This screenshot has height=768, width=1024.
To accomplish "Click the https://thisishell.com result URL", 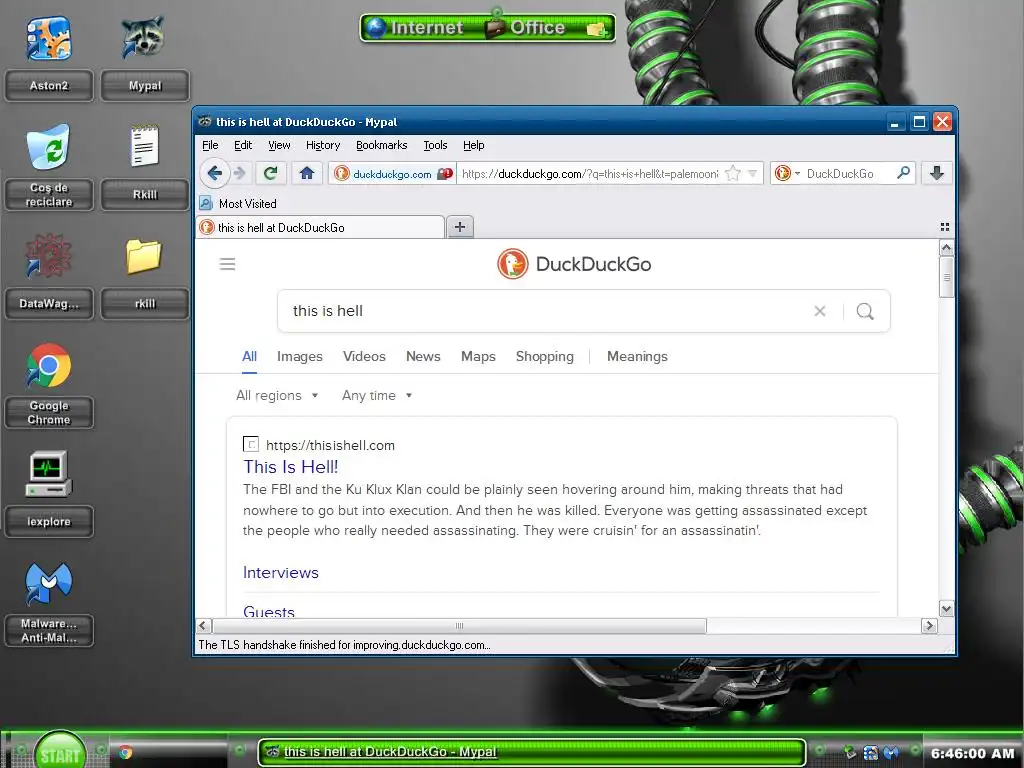I will point(330,445).
